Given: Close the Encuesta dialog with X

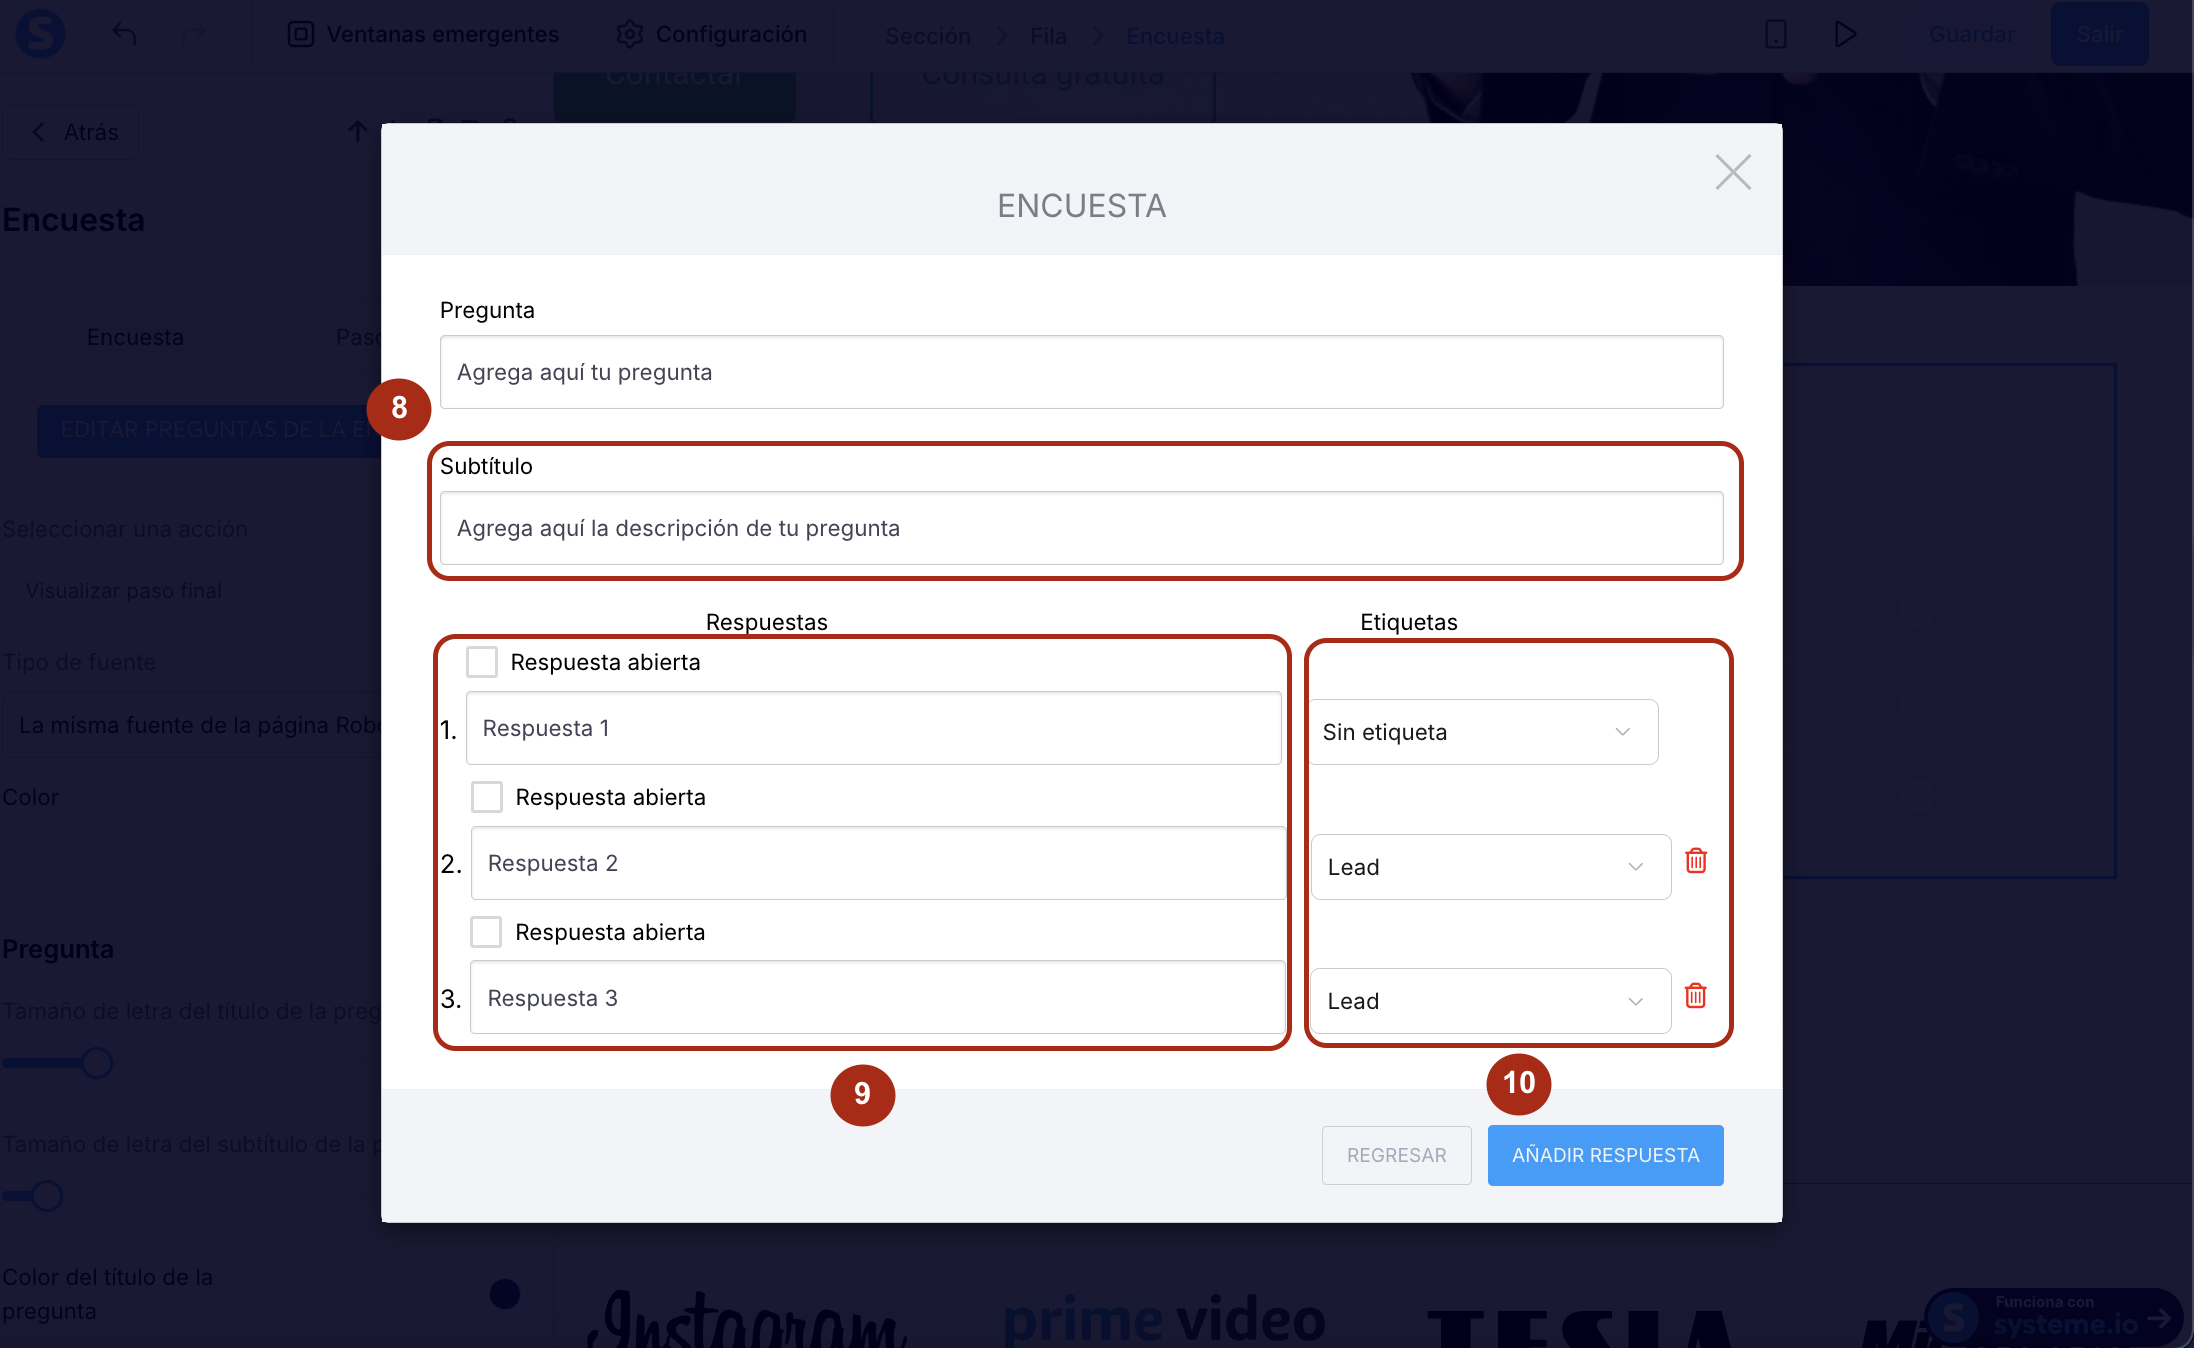Looking at the screenshot, I should (x=1733, y=172).
